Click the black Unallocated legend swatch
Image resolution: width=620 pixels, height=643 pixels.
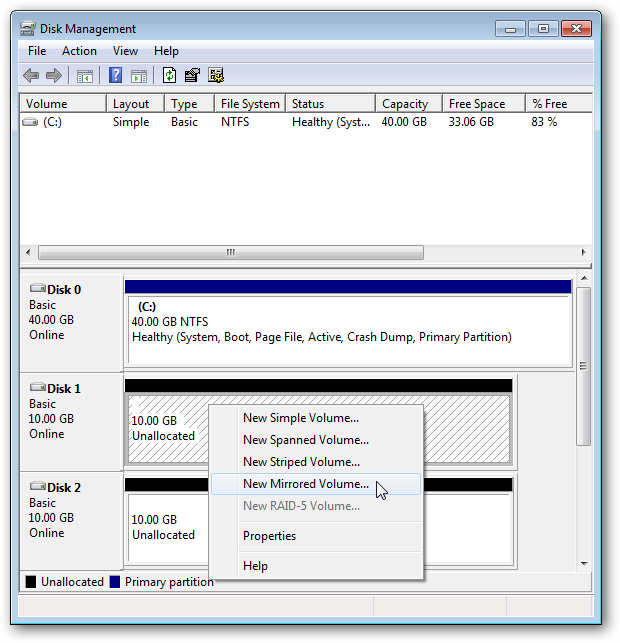pos(31,582)
